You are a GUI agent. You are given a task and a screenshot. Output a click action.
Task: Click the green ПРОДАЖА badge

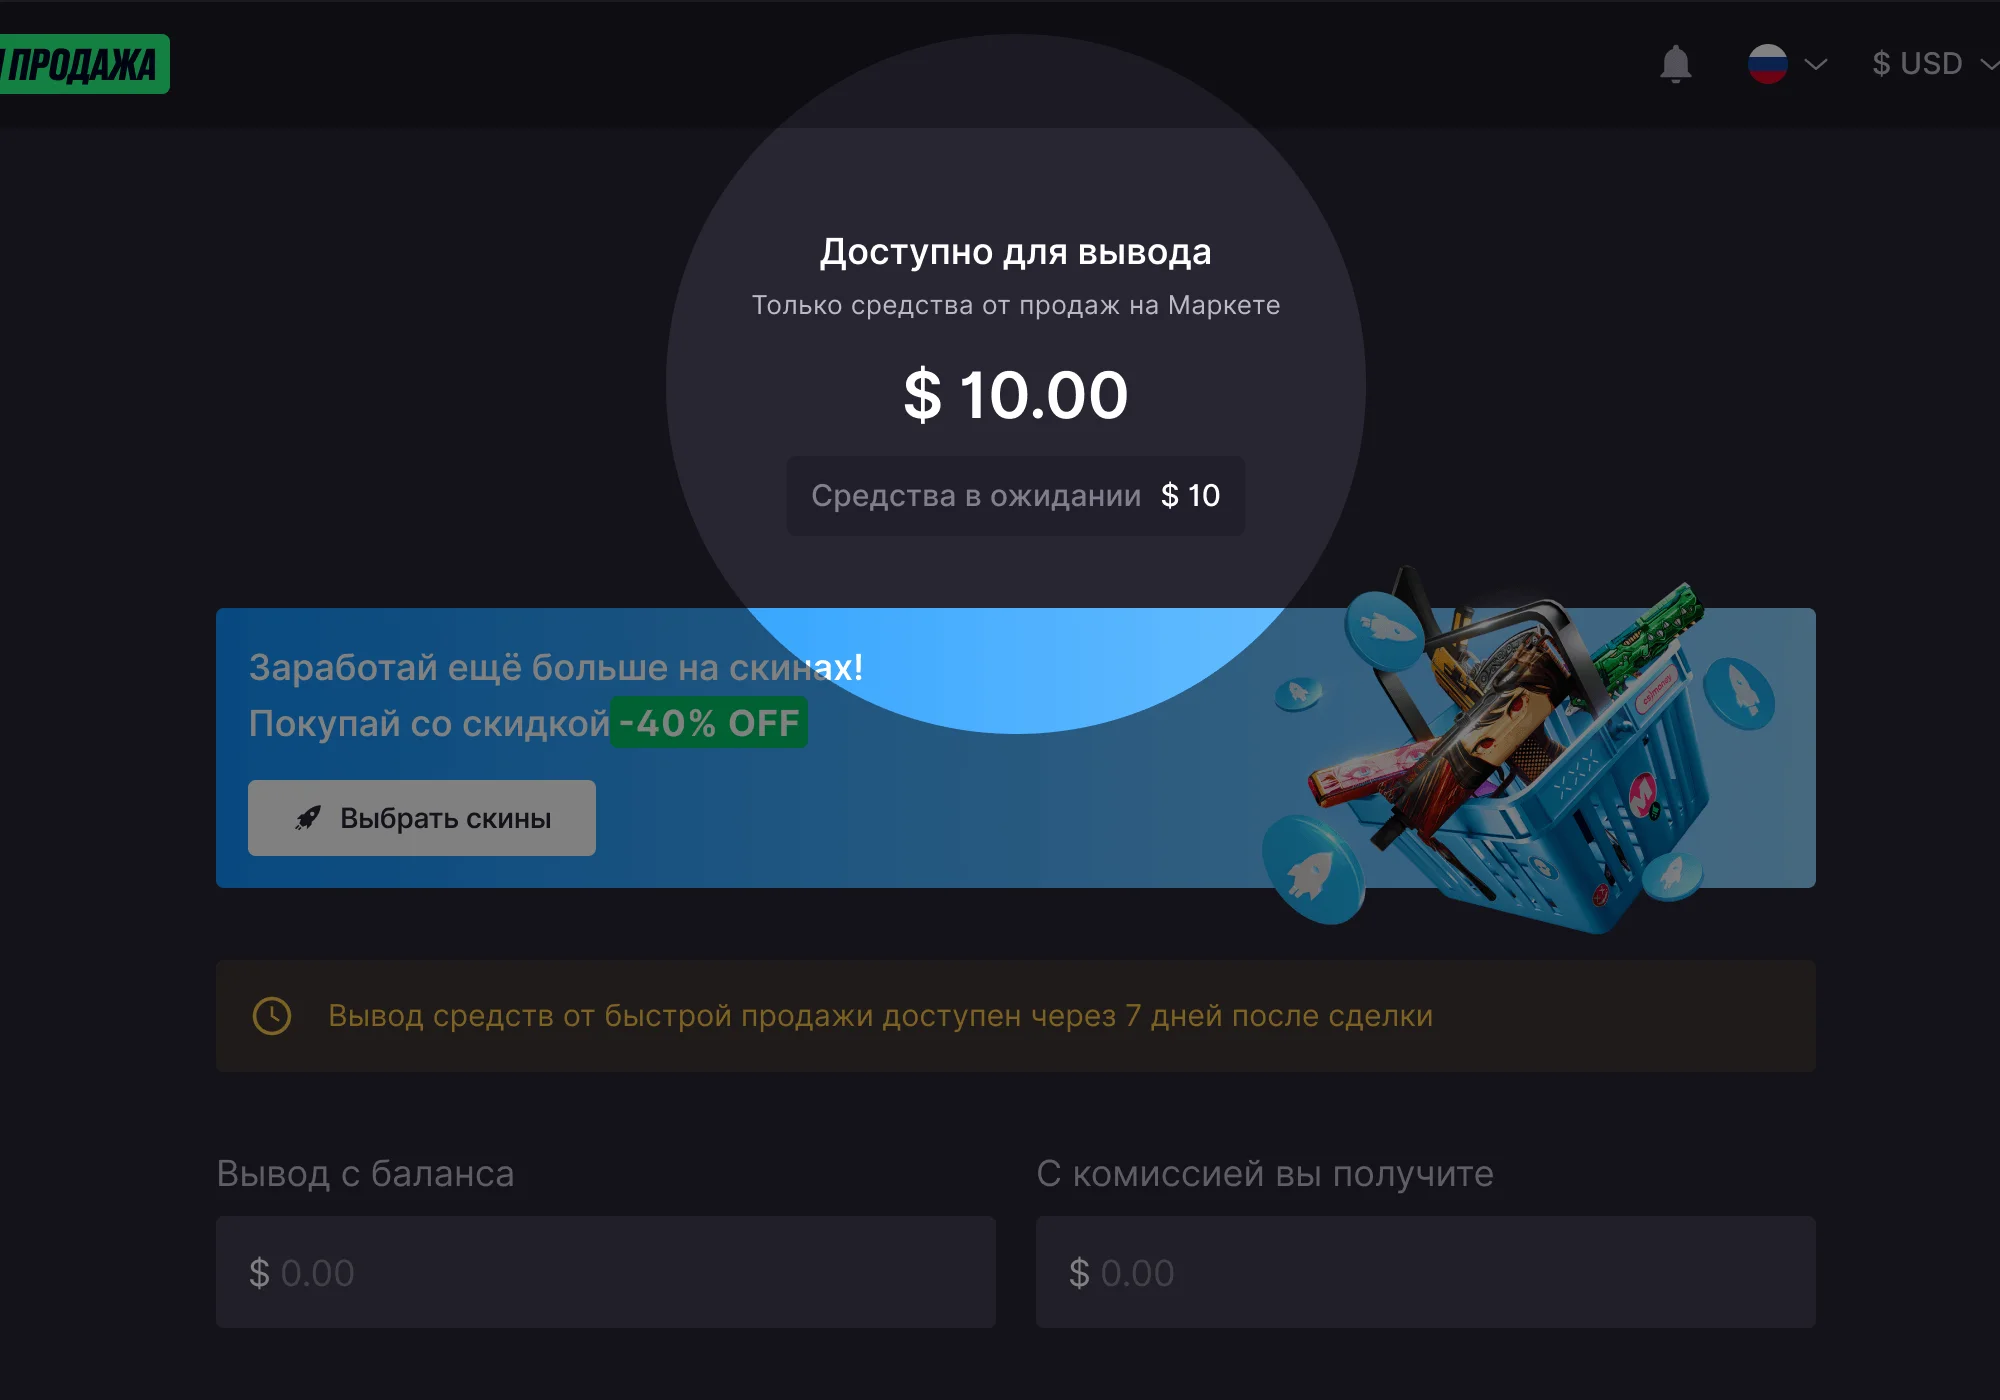84,64
